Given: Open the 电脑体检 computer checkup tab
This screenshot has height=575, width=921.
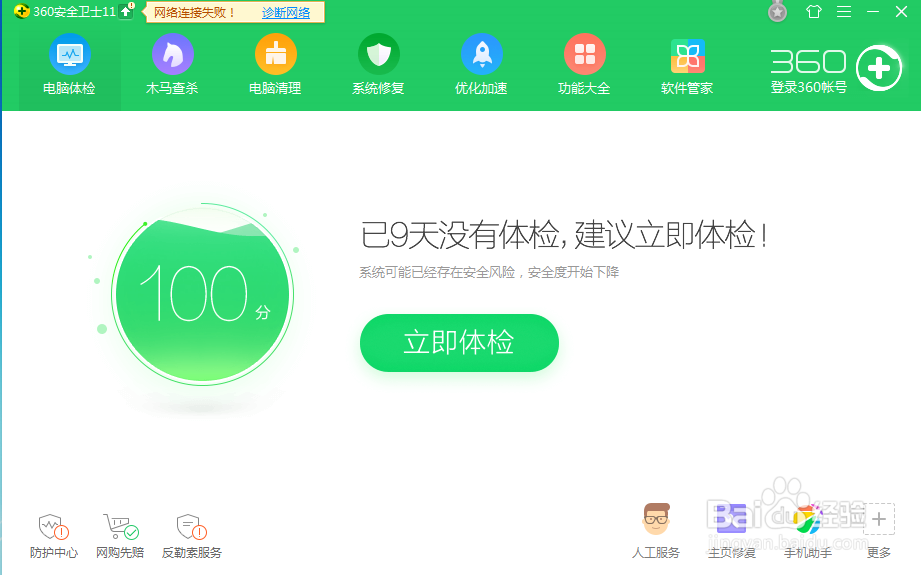Looking at the screenshot, I should point(69,65).
